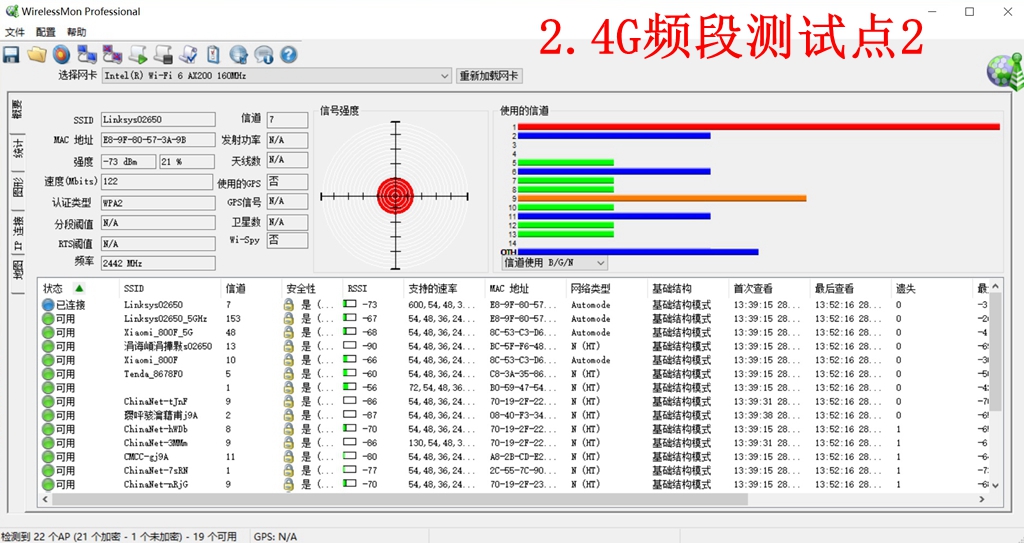Click the orange channel 9 usage bar

click(662, 198)
